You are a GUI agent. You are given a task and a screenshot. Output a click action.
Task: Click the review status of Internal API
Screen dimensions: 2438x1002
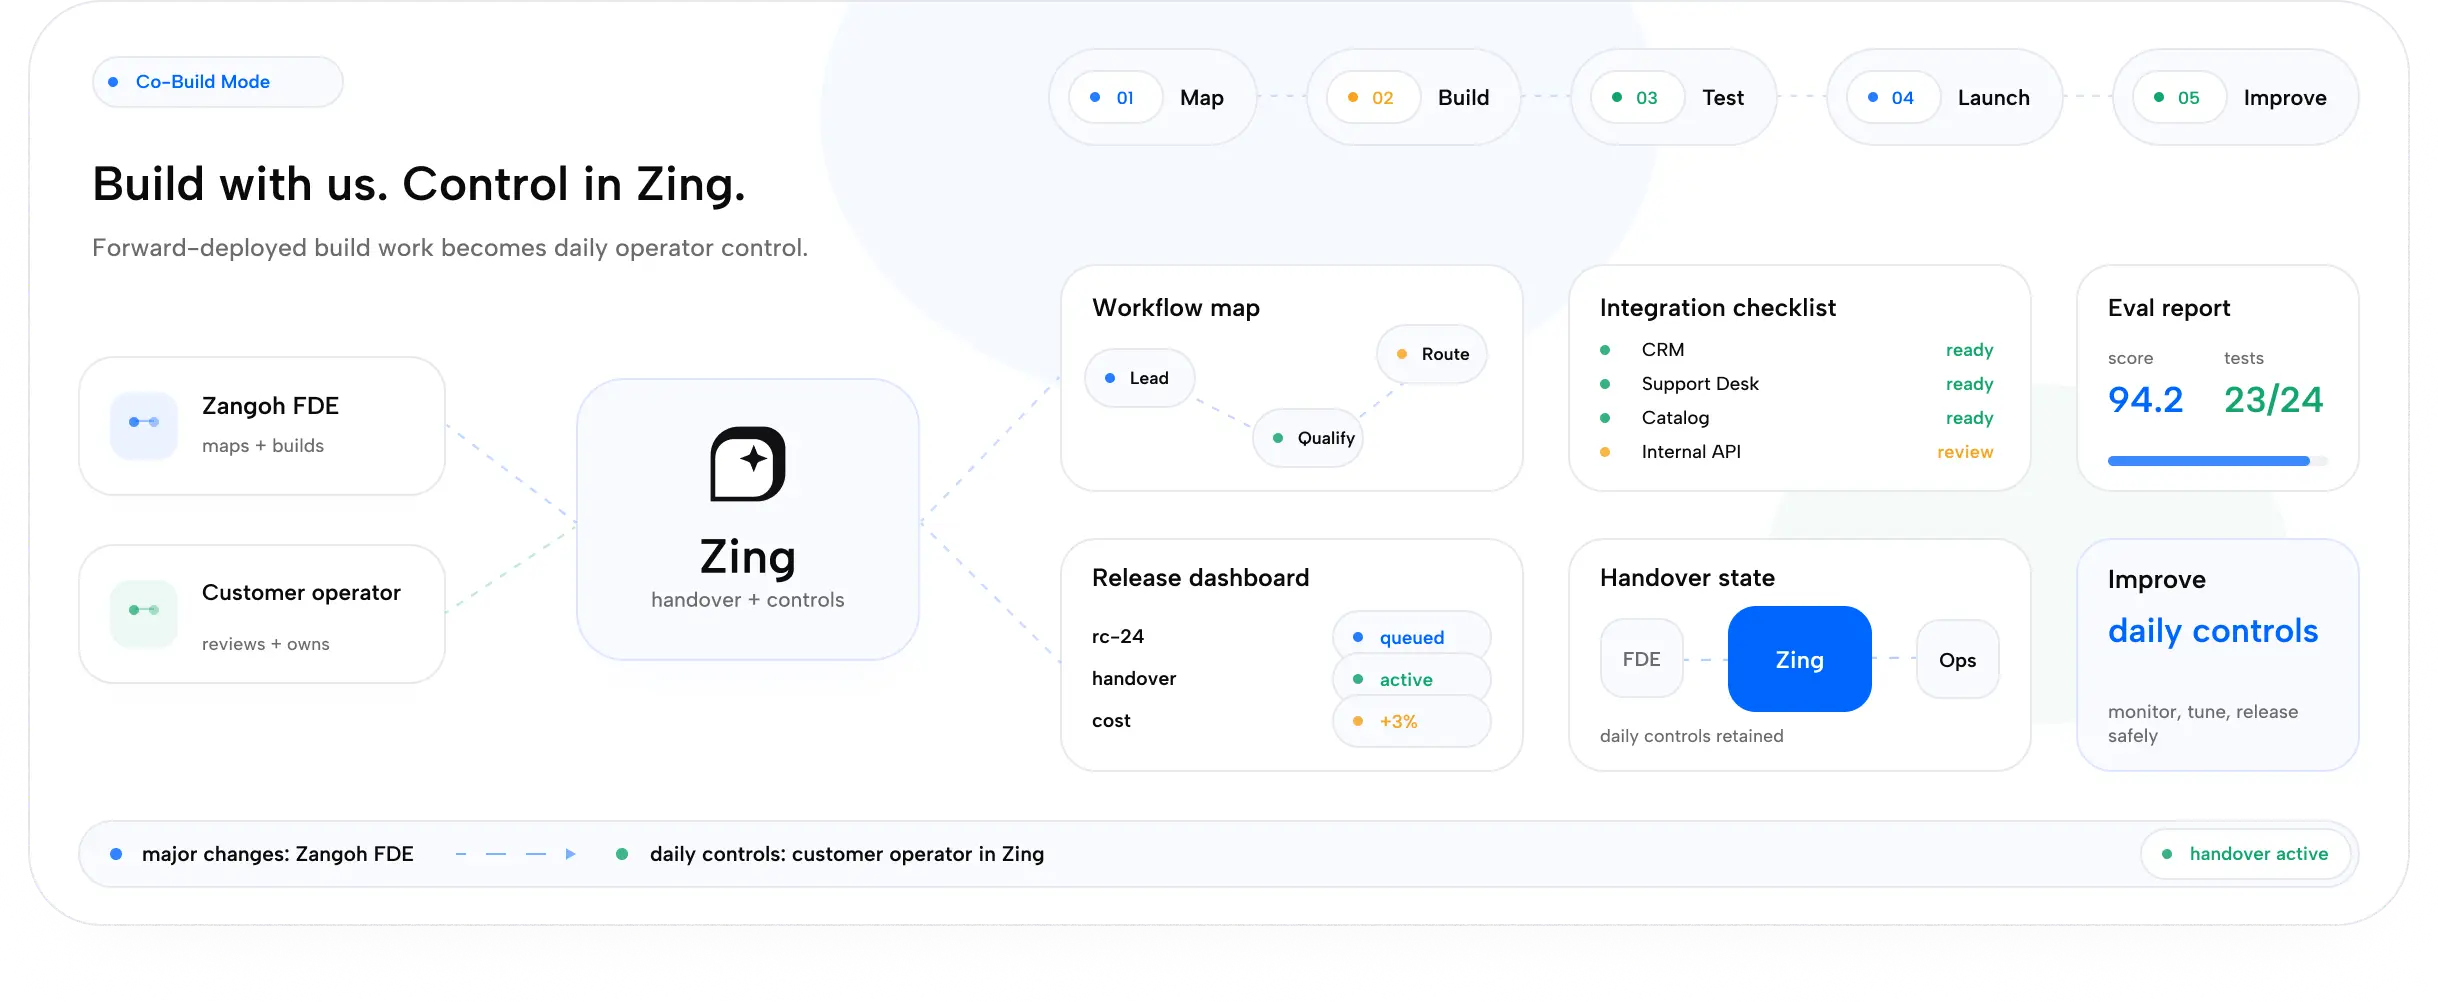tap(1965, 452)
